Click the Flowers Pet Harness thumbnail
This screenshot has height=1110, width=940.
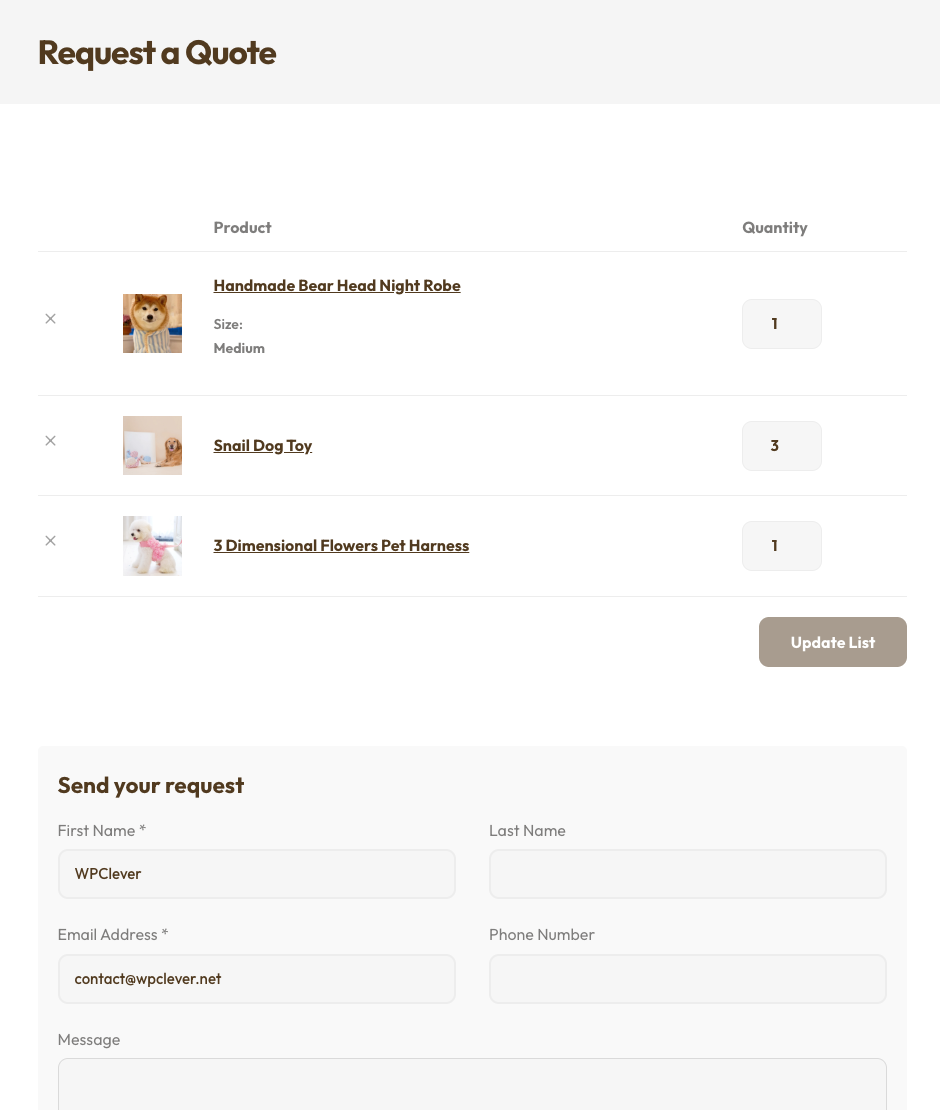click(152, 545)
